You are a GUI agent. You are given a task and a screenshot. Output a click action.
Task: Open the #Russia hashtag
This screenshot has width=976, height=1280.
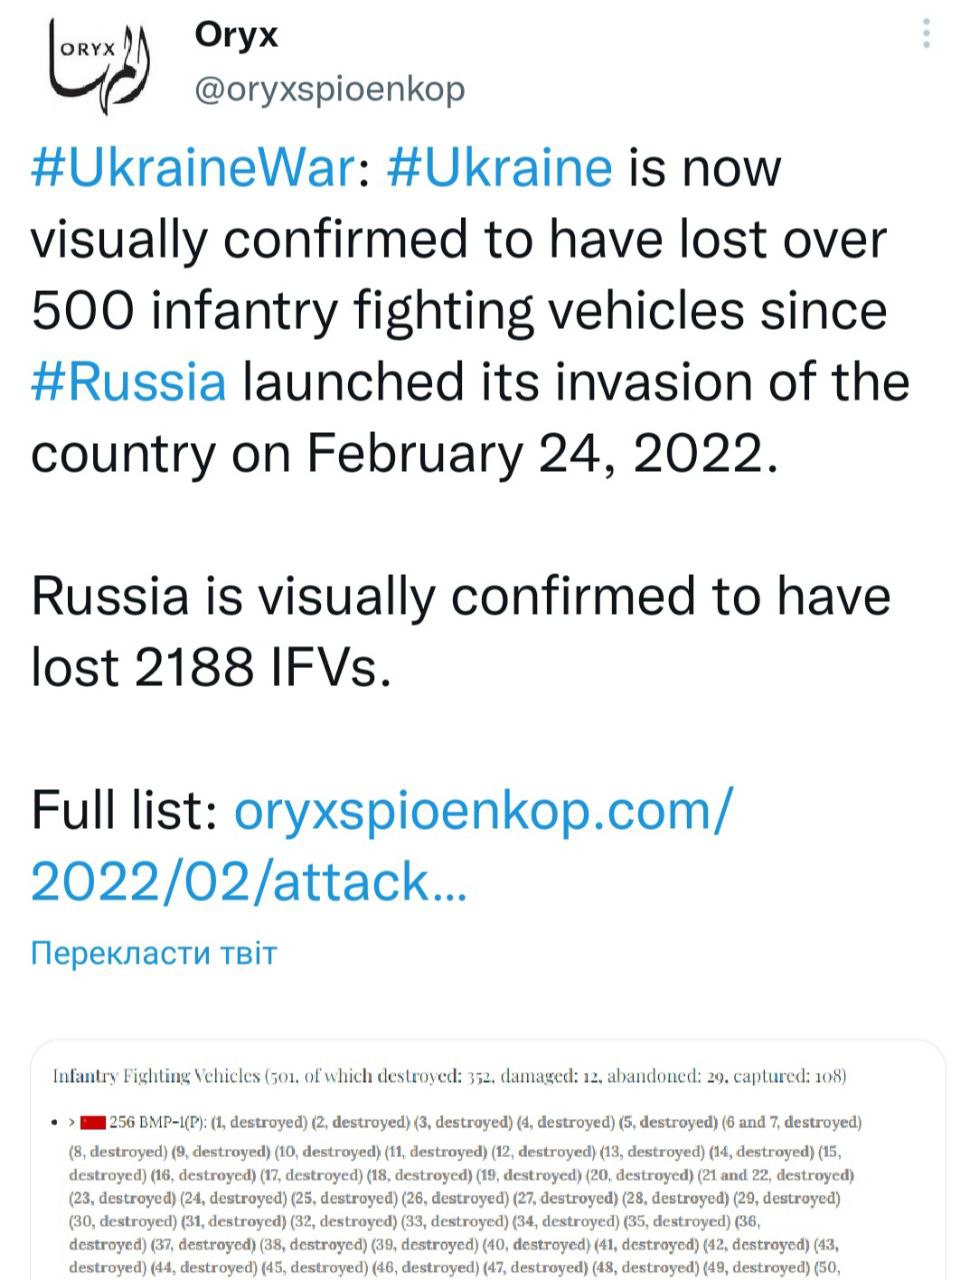[129, 383]
